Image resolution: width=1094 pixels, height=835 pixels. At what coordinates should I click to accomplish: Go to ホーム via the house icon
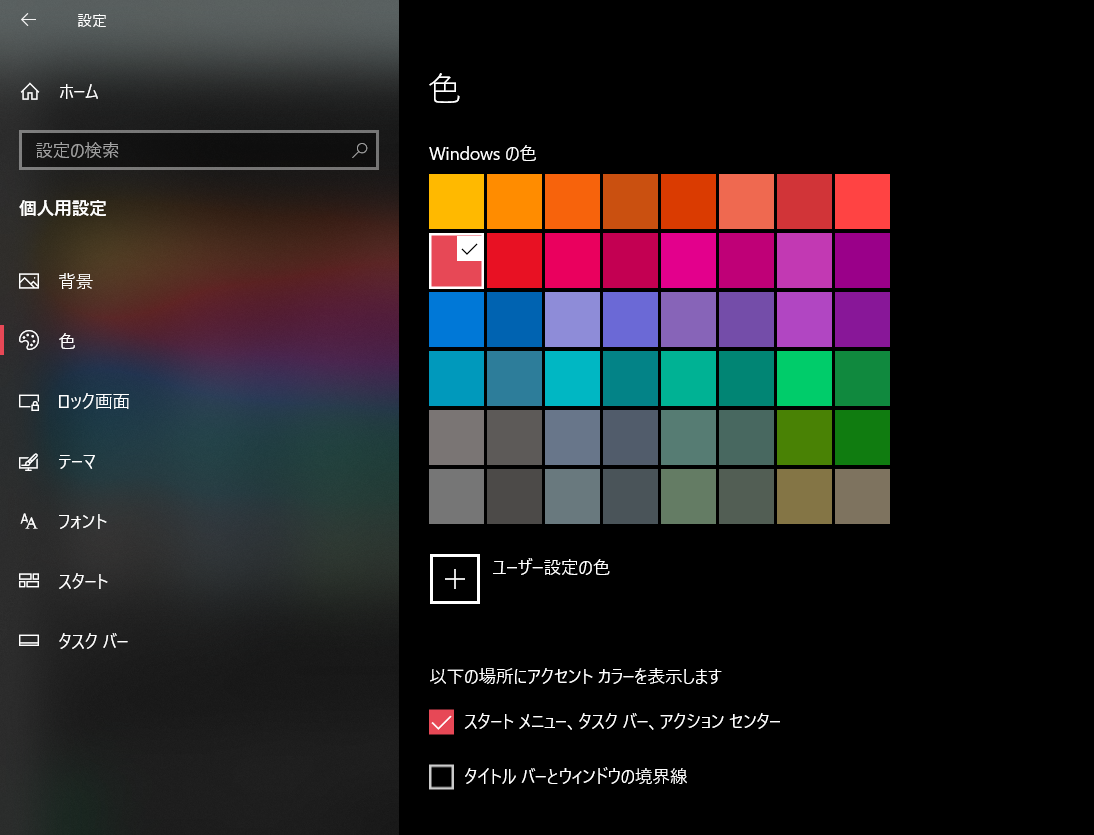[x=29, y=91]
